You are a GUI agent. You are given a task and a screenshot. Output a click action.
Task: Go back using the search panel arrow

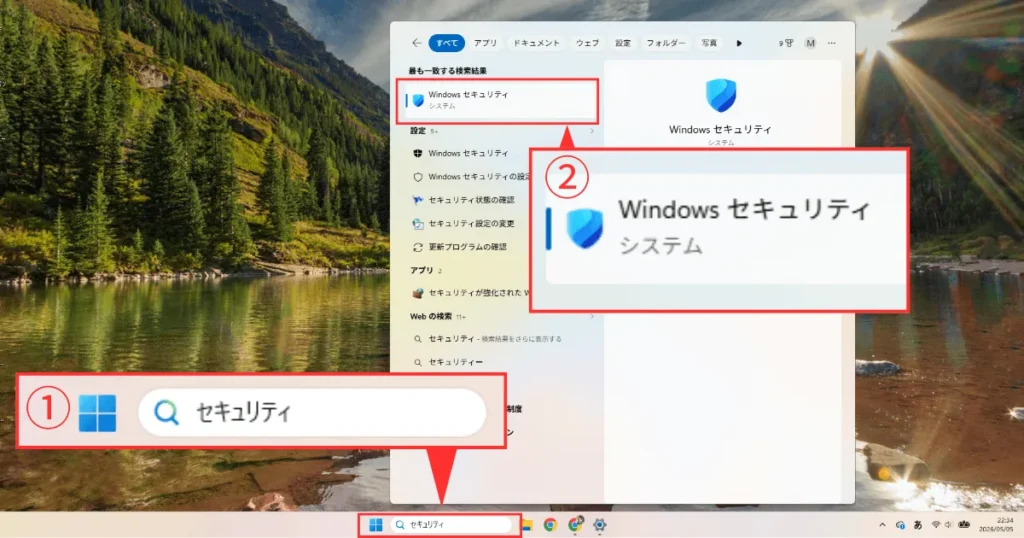point(417,43)
